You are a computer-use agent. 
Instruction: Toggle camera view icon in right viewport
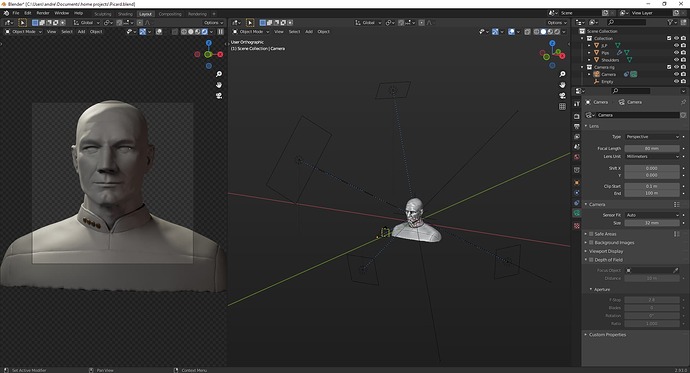pyautogui.click(x=562, y=95)
